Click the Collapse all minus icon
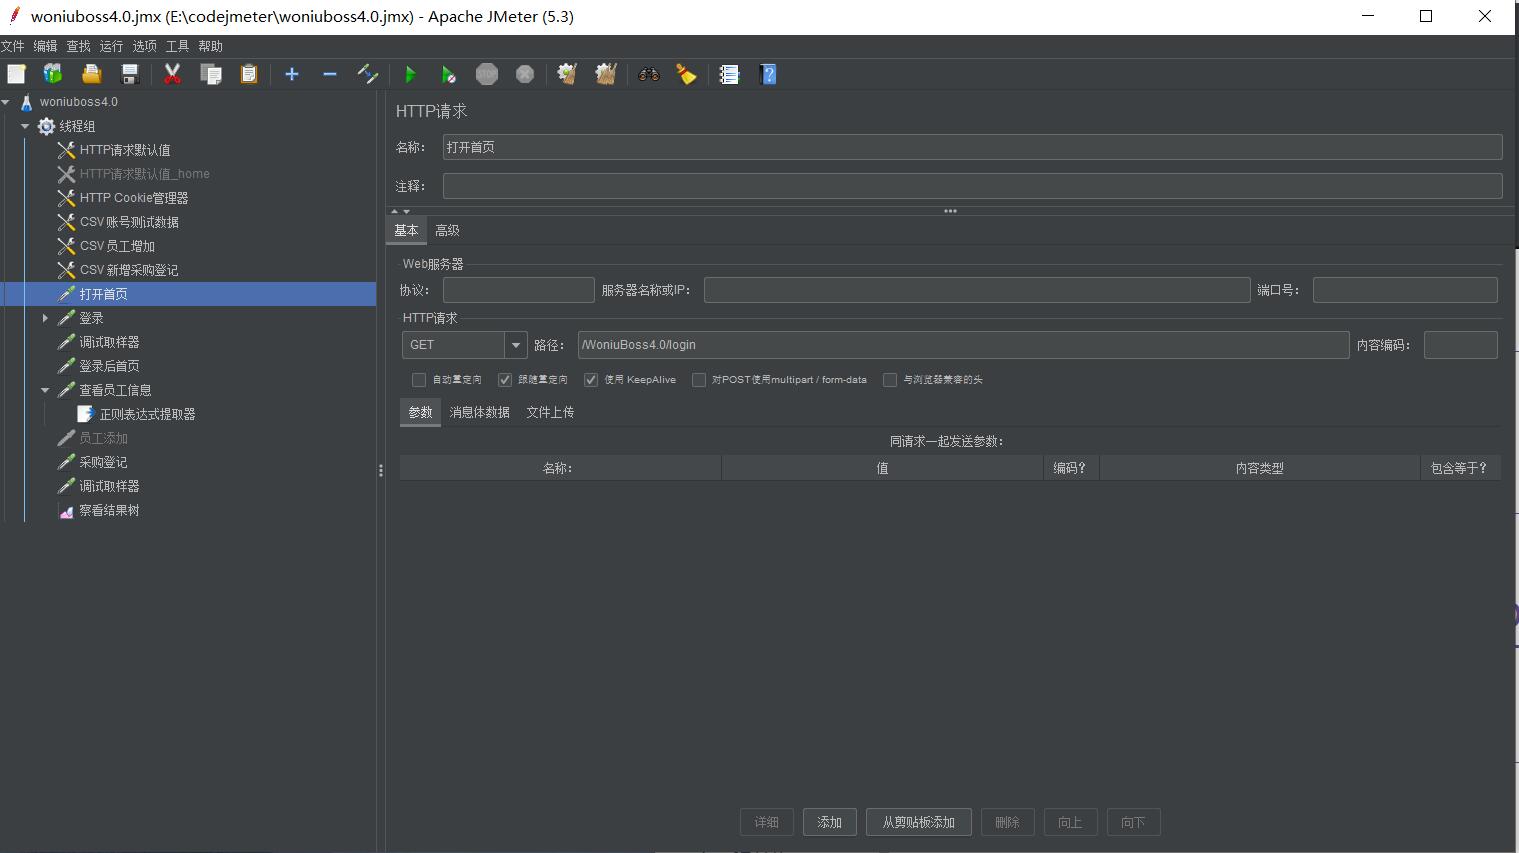The width and height of the screenshot is (1519, 853). pos(330,74)
